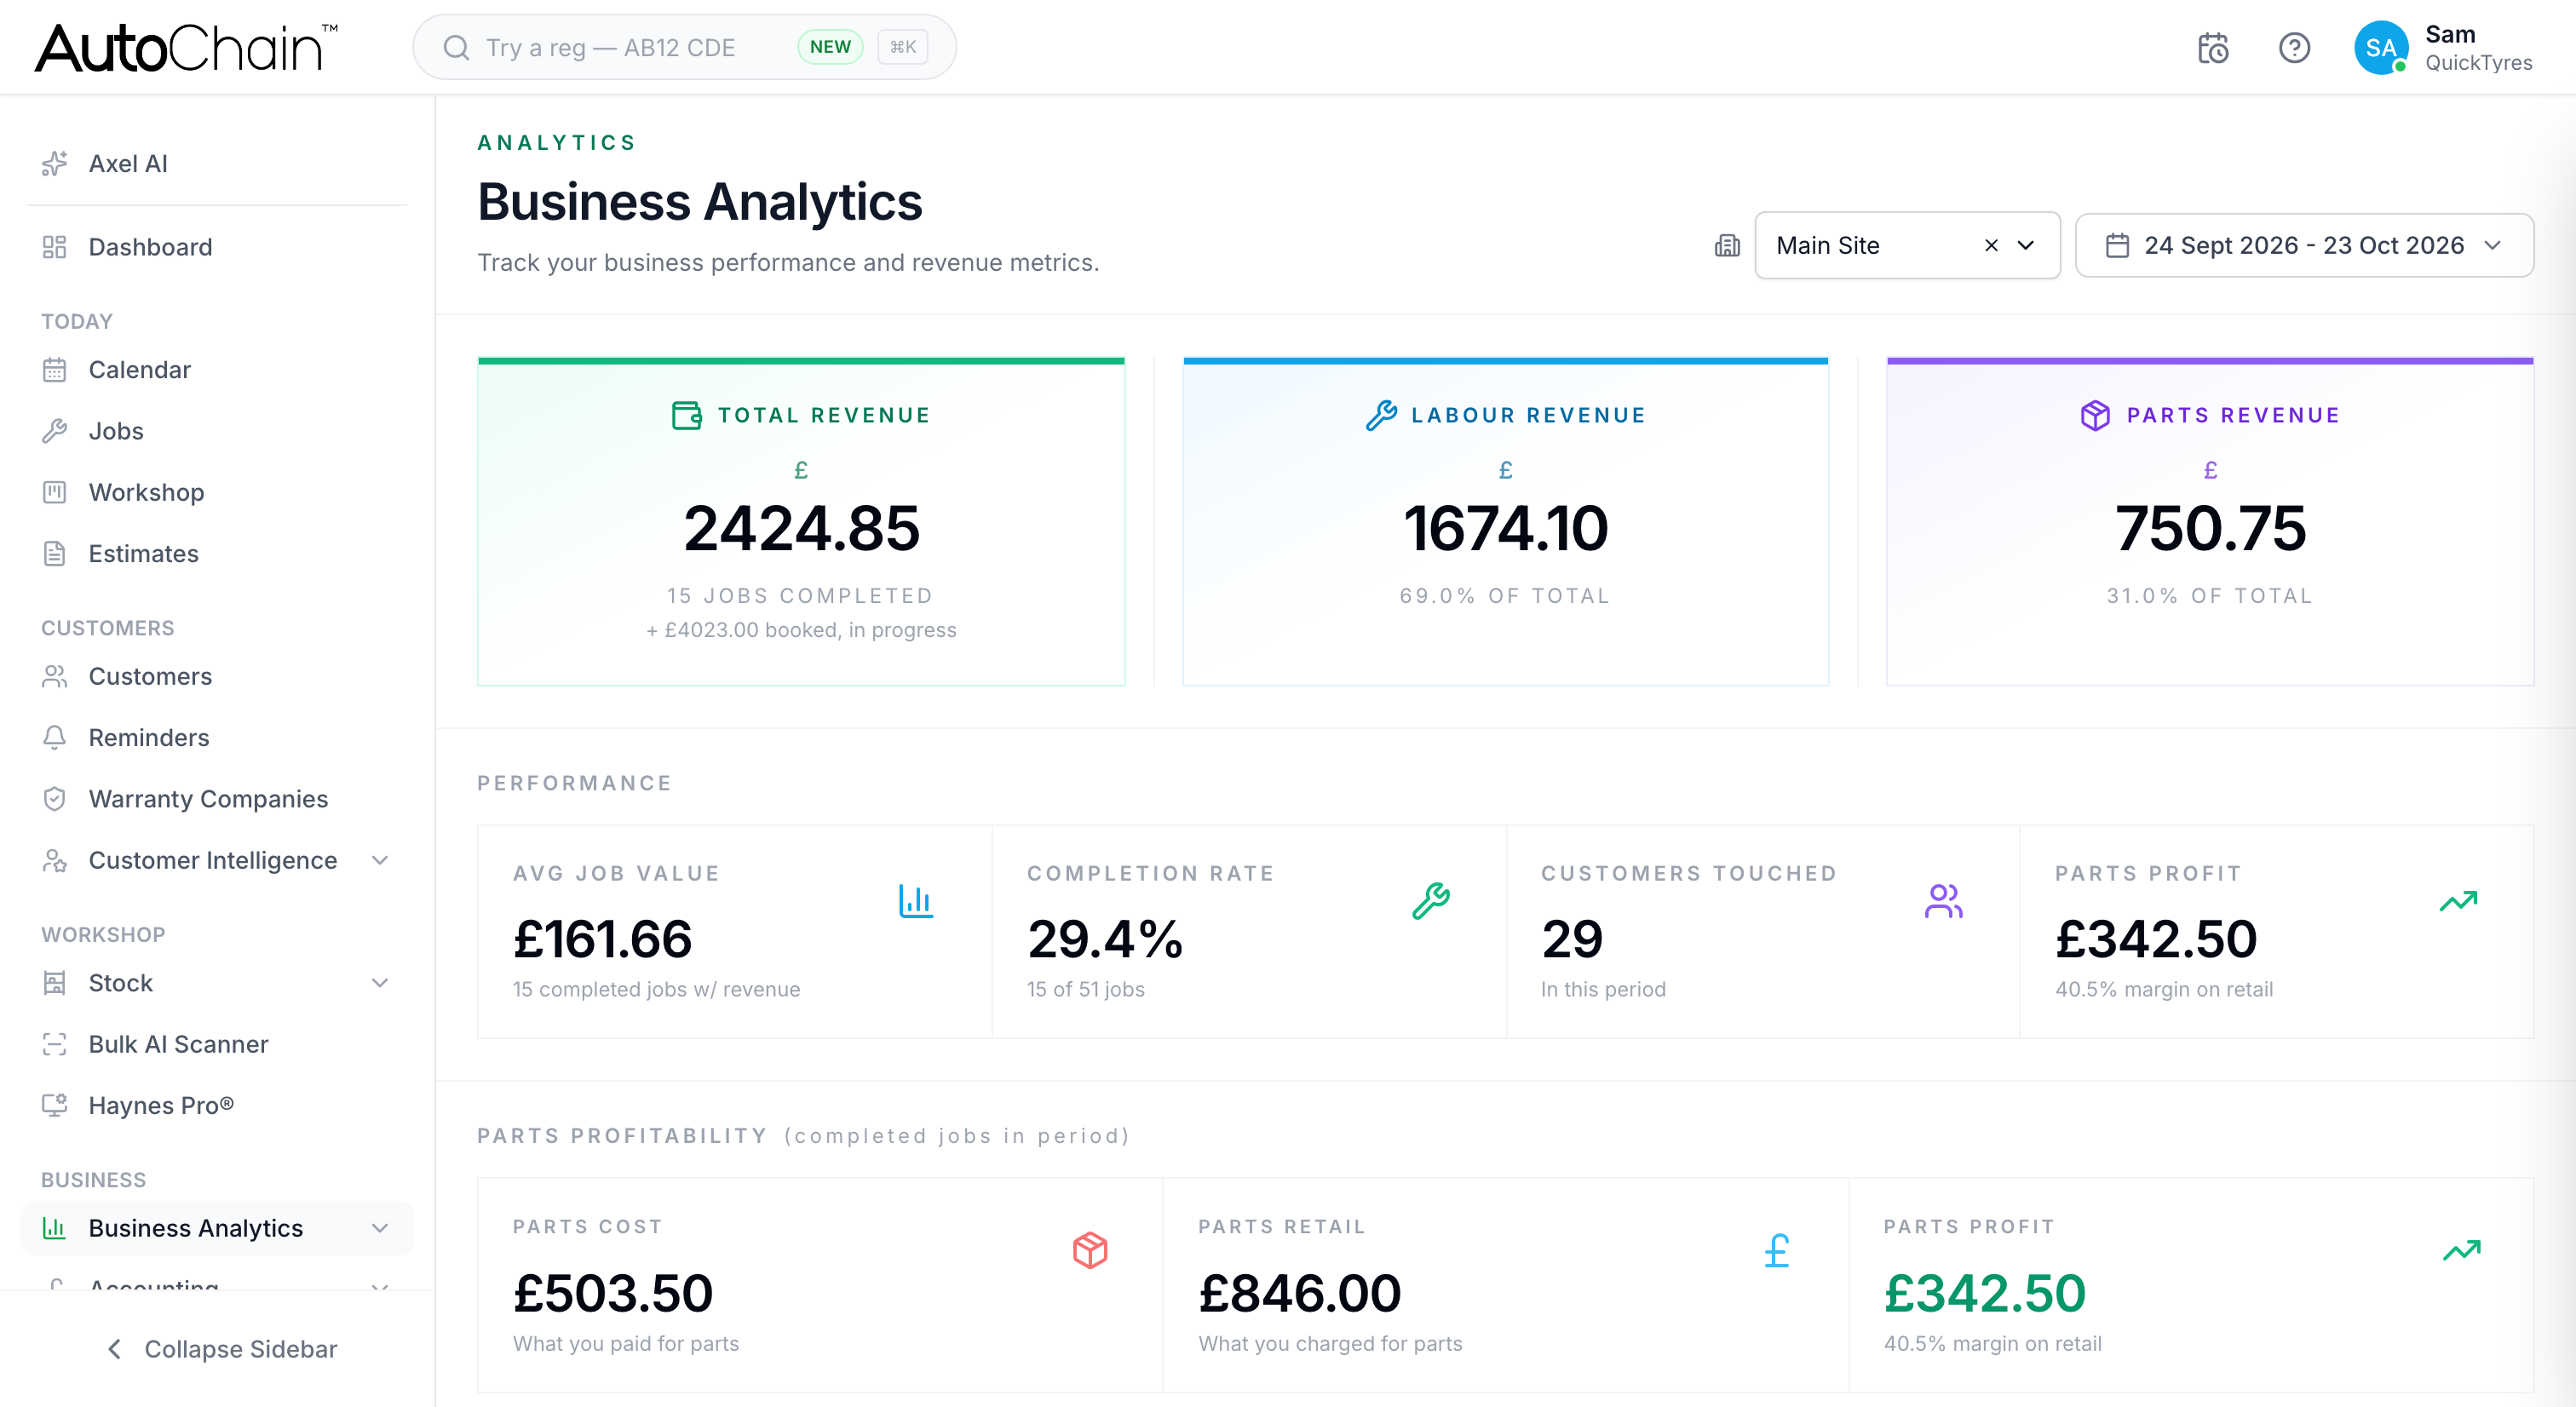Click the NEW badge in the search bar
2576x1407 pixels.
[830, 47]
